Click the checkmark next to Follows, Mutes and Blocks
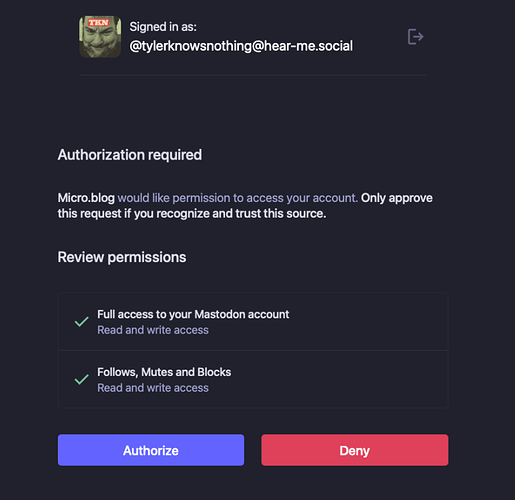This screenshot has height=500, width=515. click(x=81, y=379)
